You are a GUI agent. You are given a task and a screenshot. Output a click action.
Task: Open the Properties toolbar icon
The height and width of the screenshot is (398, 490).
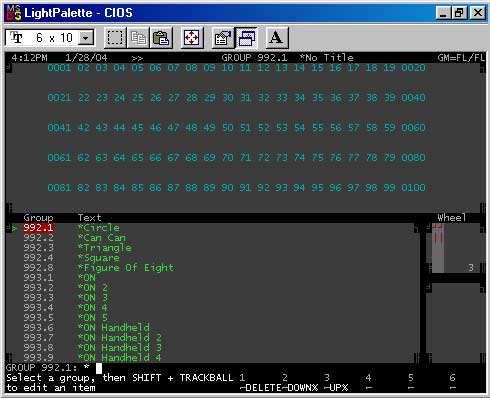click(x=223, y=38)
